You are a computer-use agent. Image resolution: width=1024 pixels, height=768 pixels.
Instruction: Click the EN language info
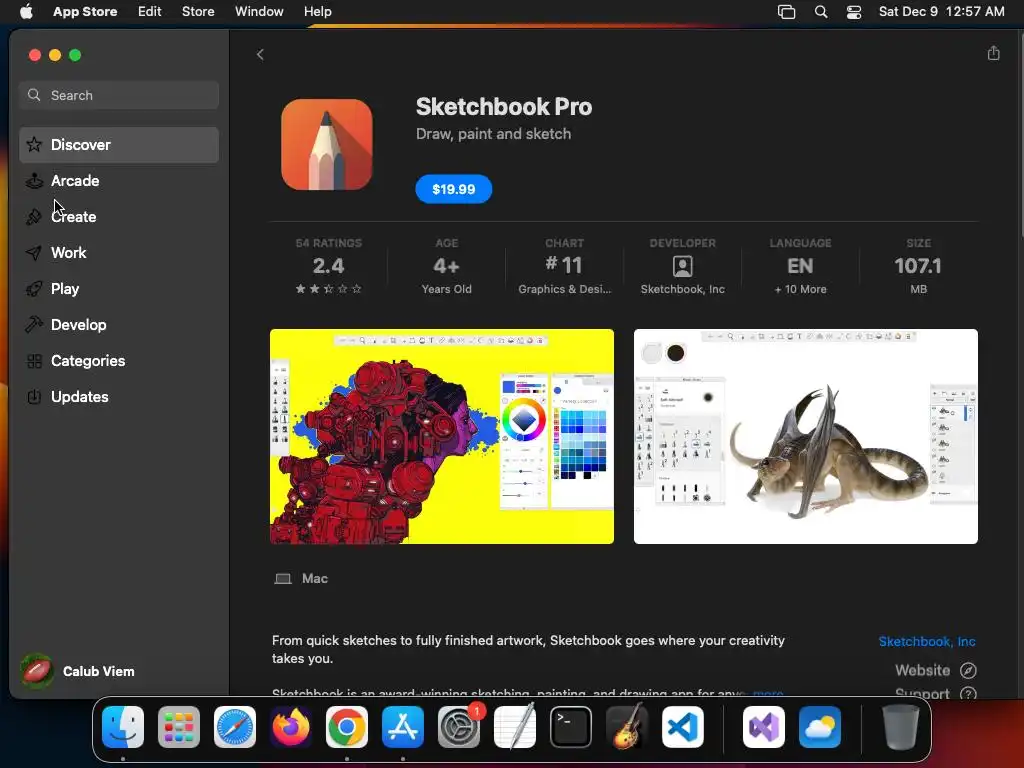tap(800, 266)
